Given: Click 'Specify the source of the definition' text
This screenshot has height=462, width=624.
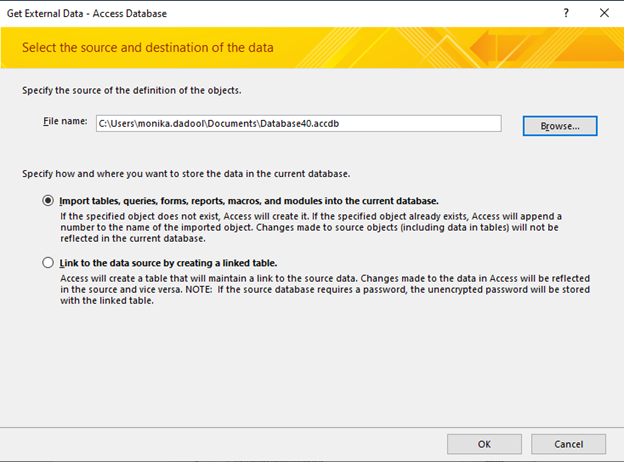Looking at the screenshot, I should pos(131,90).
